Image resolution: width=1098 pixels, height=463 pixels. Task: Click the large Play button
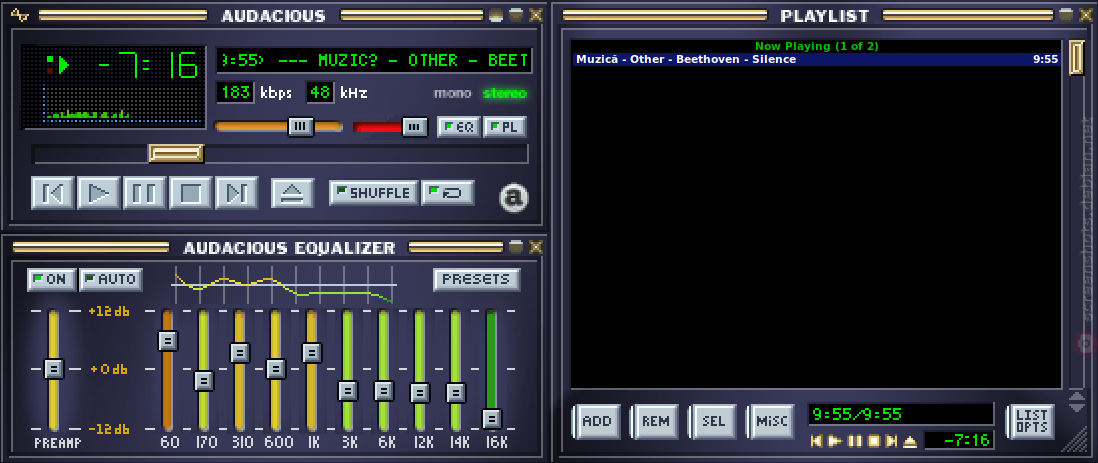[99, 193]
